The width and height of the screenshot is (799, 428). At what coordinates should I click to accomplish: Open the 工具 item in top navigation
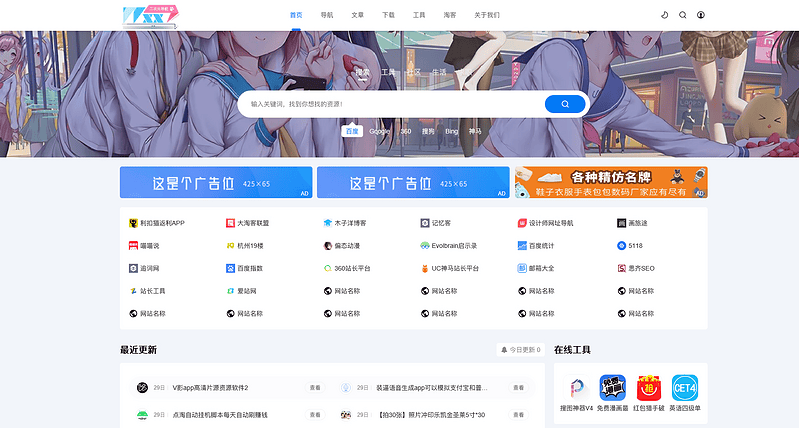tap(419, 15)
